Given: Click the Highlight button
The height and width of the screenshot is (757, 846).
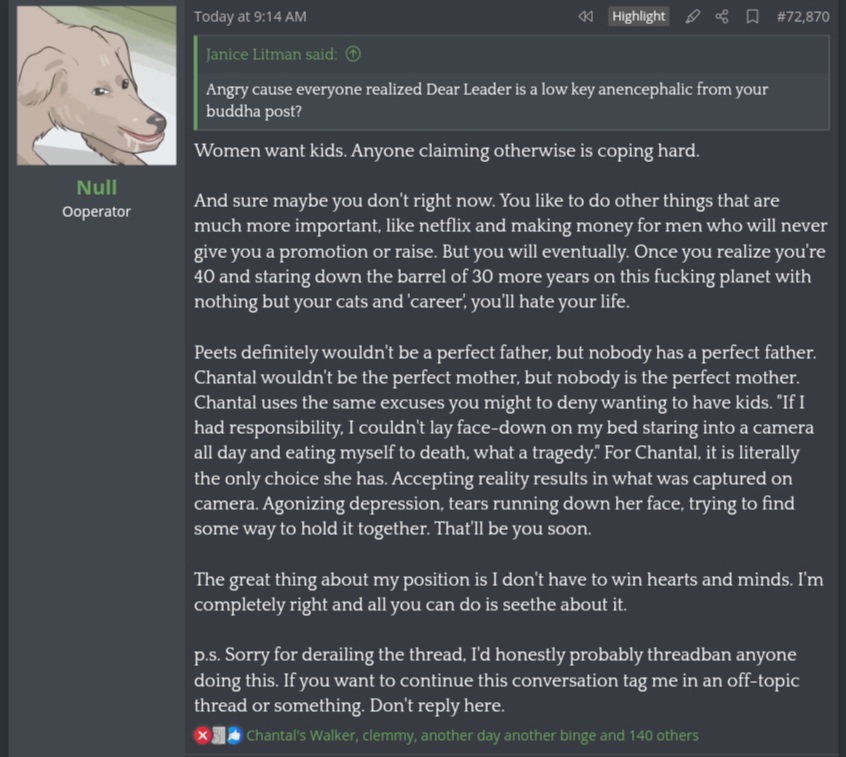Looking at the screenshot, I should [x=638, y=16].
